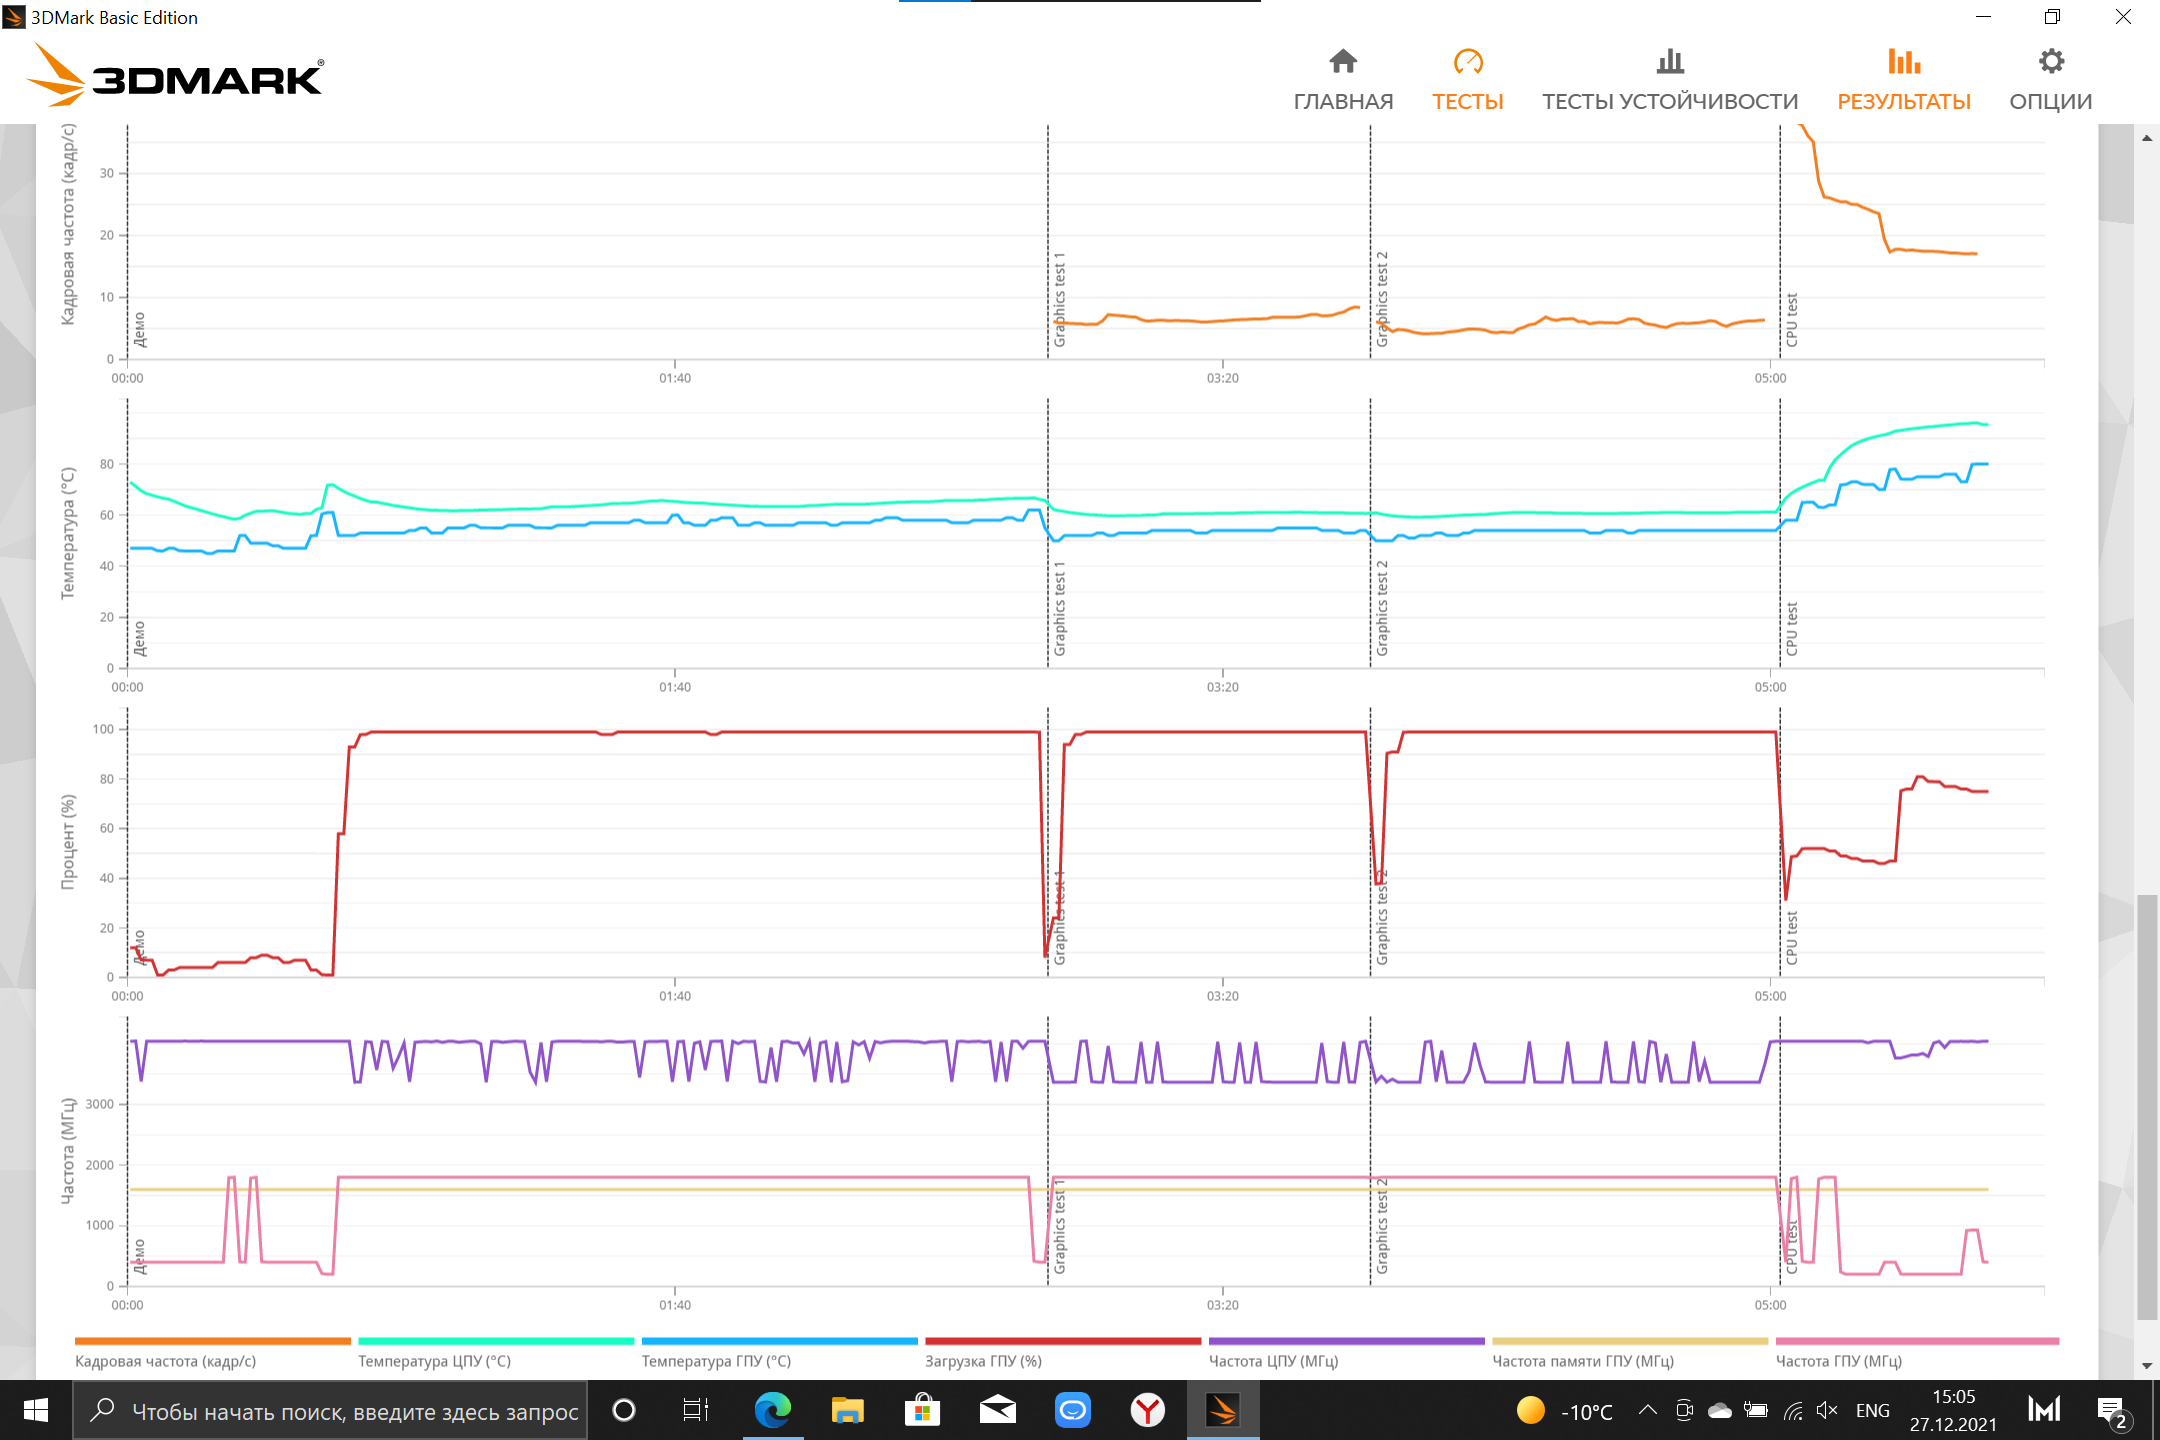Click the ENG language indicator
2160x1440 pixels.
pyautogui.click(x=1872, y=1410)
